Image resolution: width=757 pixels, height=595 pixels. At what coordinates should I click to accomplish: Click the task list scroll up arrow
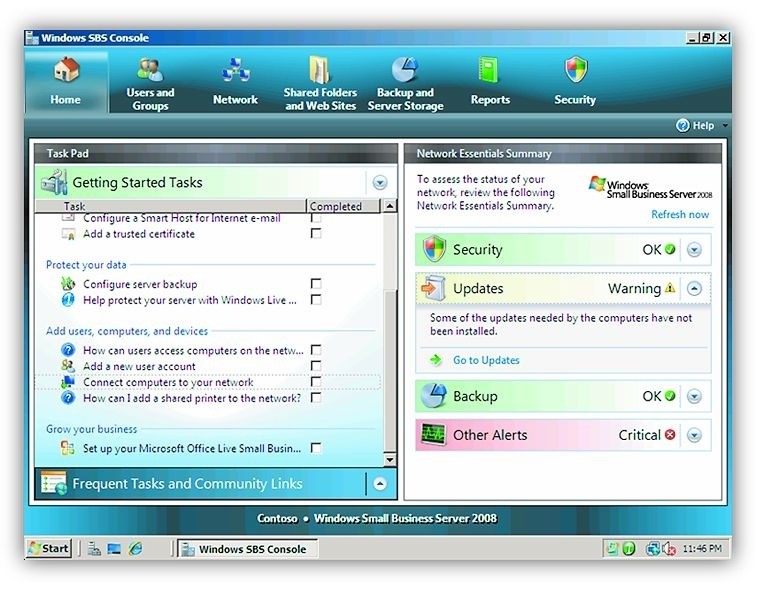(x=390, y=206)
